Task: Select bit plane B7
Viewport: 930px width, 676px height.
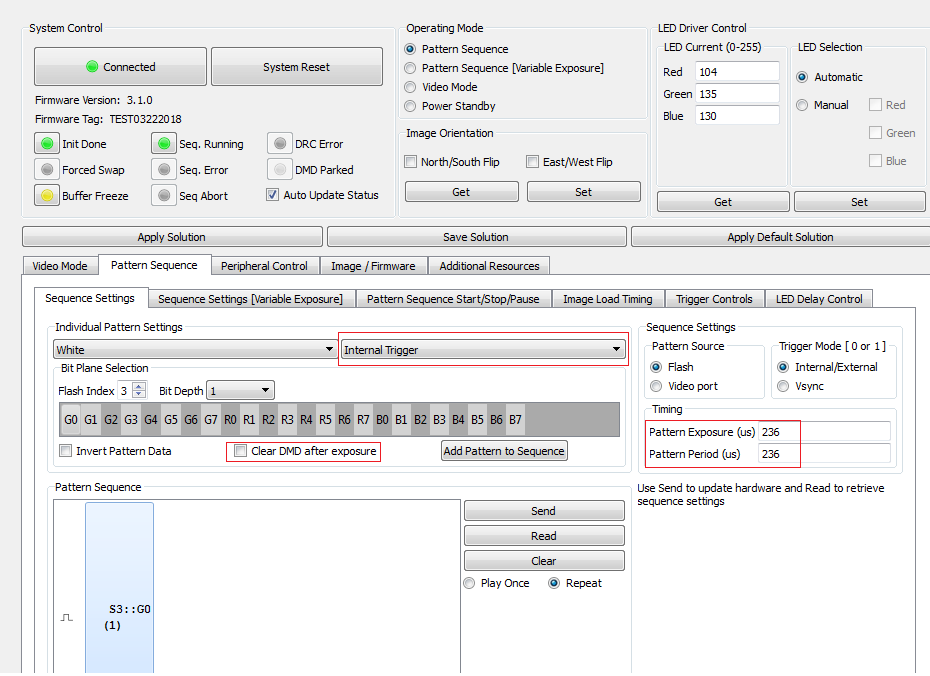Action: [515, 420]
